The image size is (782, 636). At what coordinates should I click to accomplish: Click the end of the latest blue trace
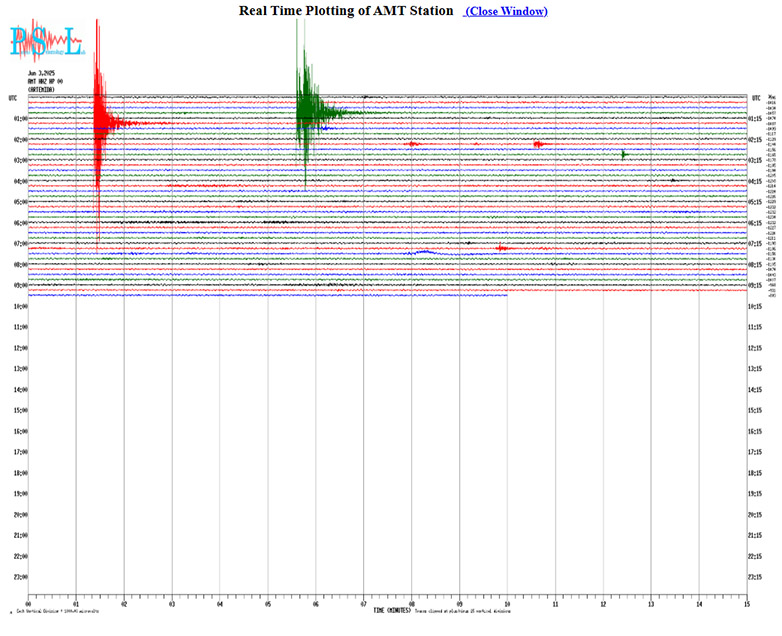click(506, 295)
